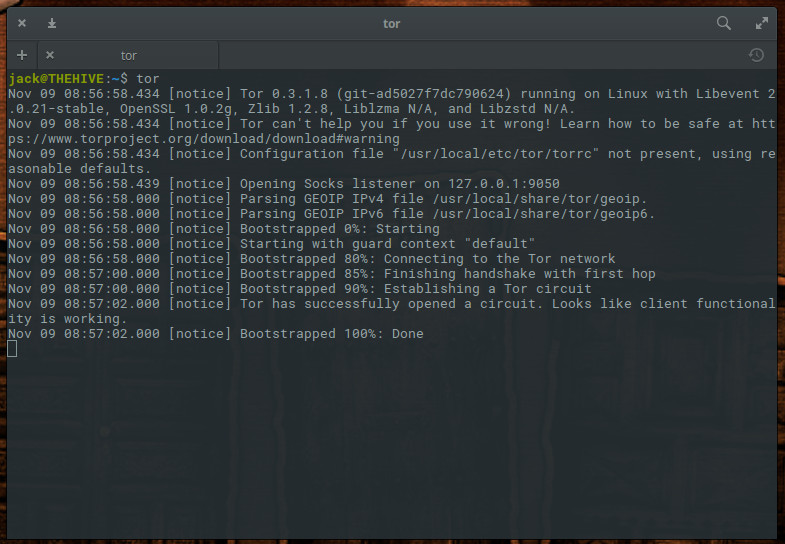Click the terminal cursor block
Image resolution: width=785 pixels, height=544 pixels.
(13, 348)
